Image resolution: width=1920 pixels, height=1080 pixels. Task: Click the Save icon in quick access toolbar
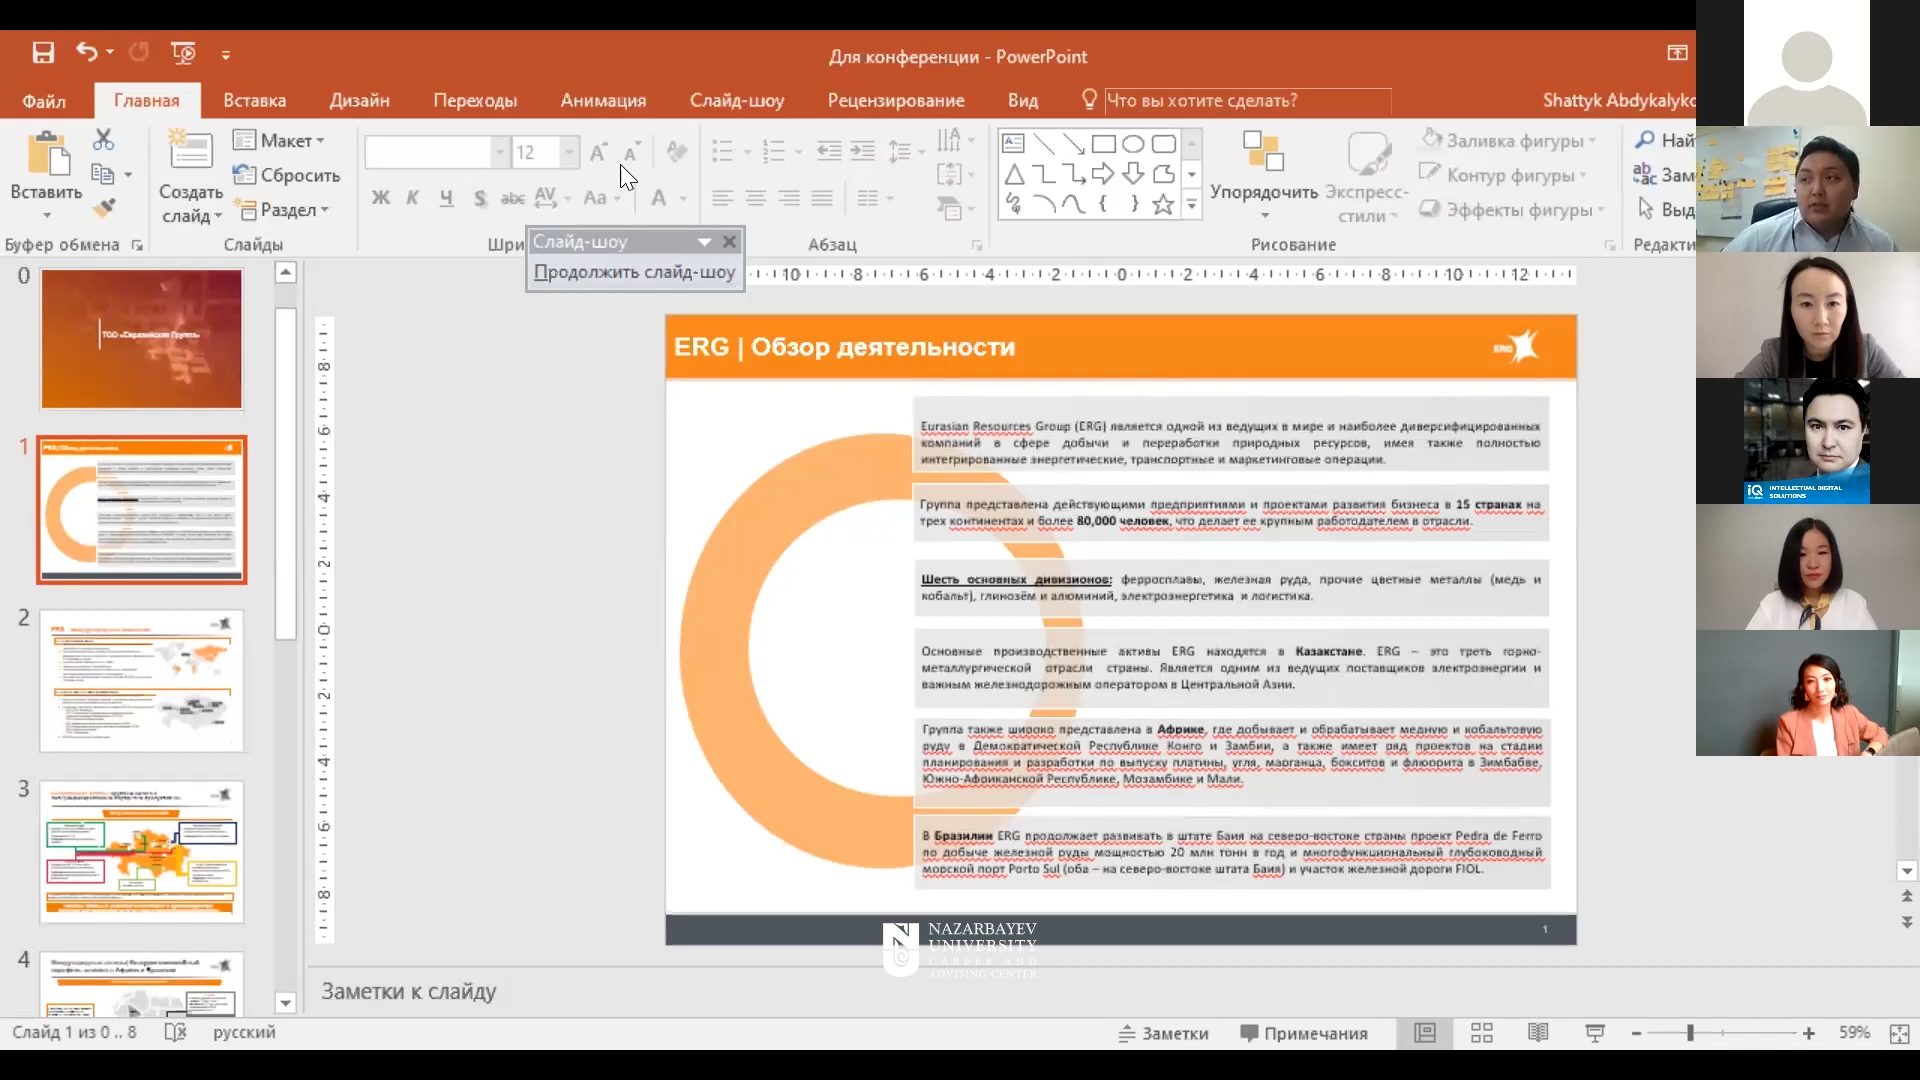pyautogui.click(x=43, y=53)
